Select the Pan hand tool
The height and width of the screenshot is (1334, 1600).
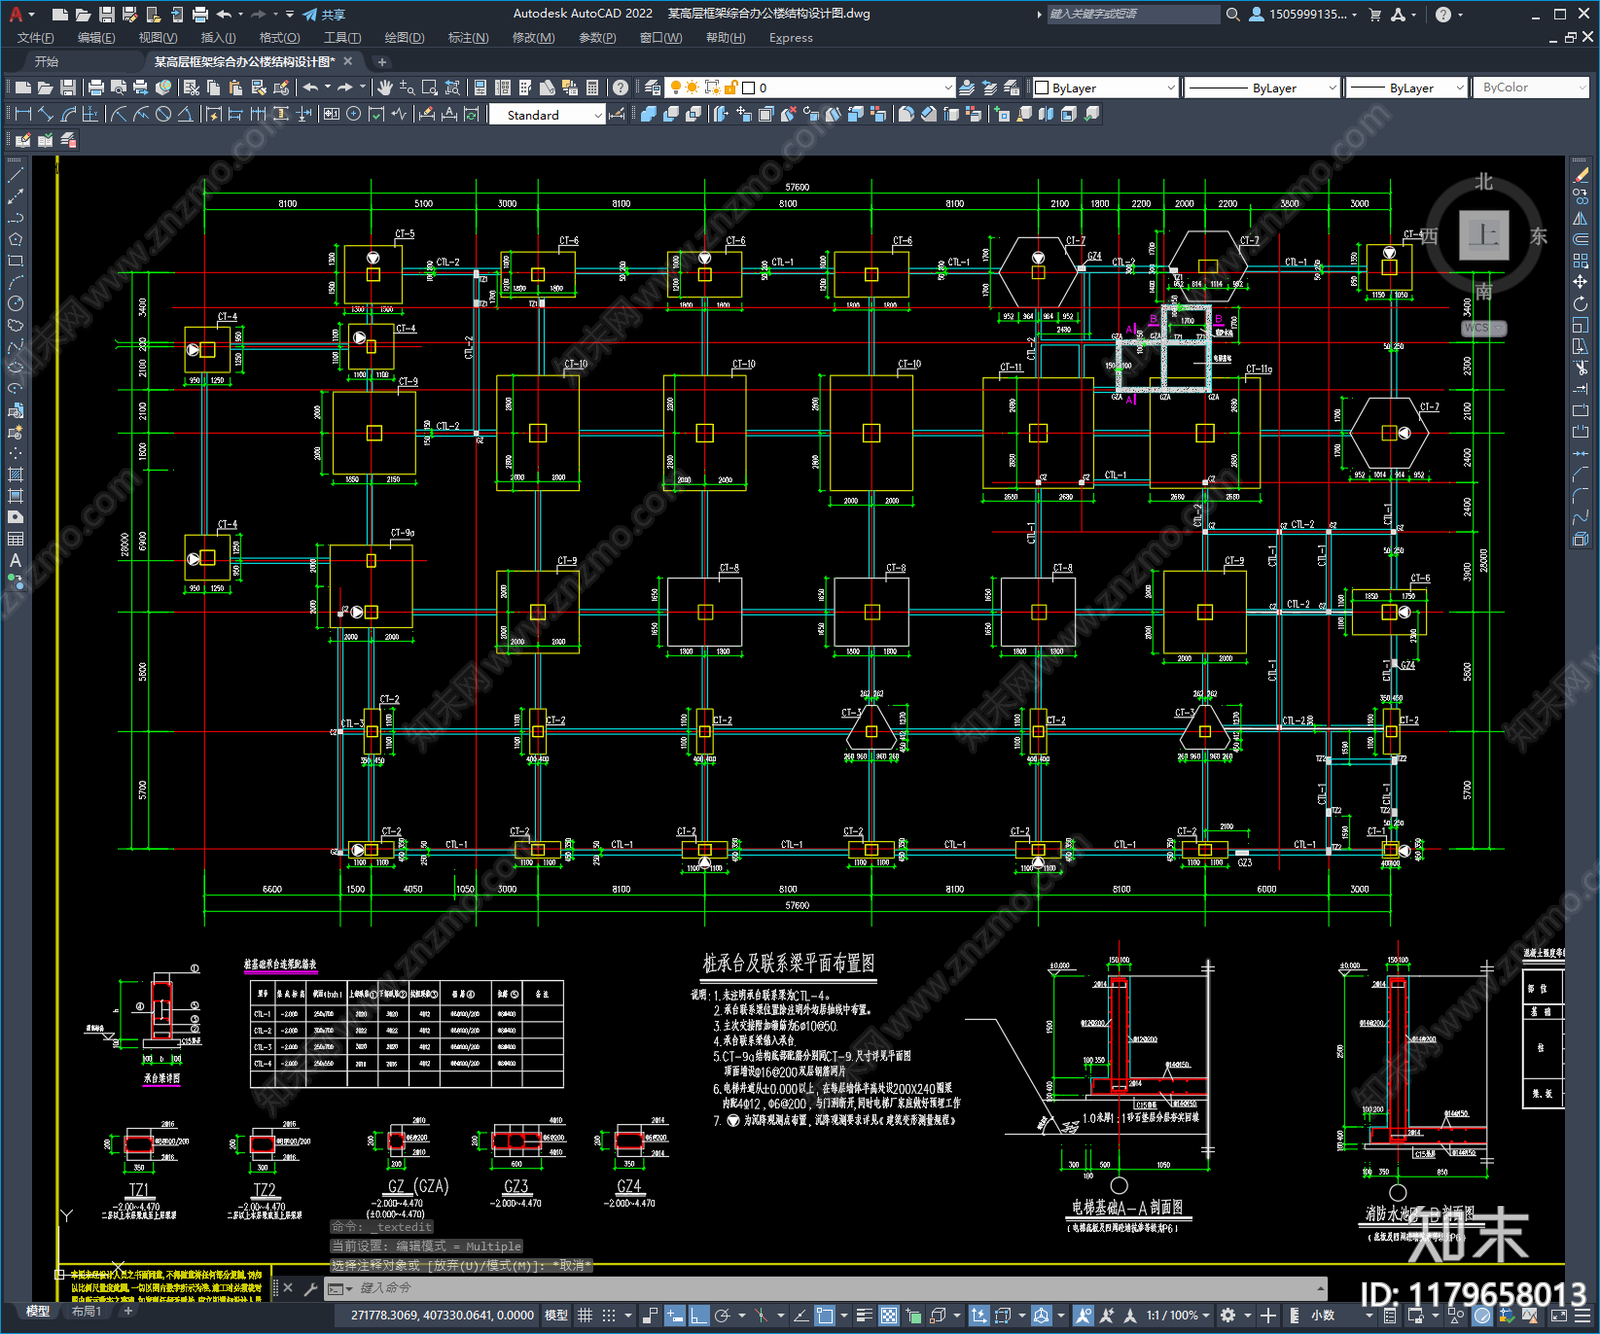[x=385, y=88]
